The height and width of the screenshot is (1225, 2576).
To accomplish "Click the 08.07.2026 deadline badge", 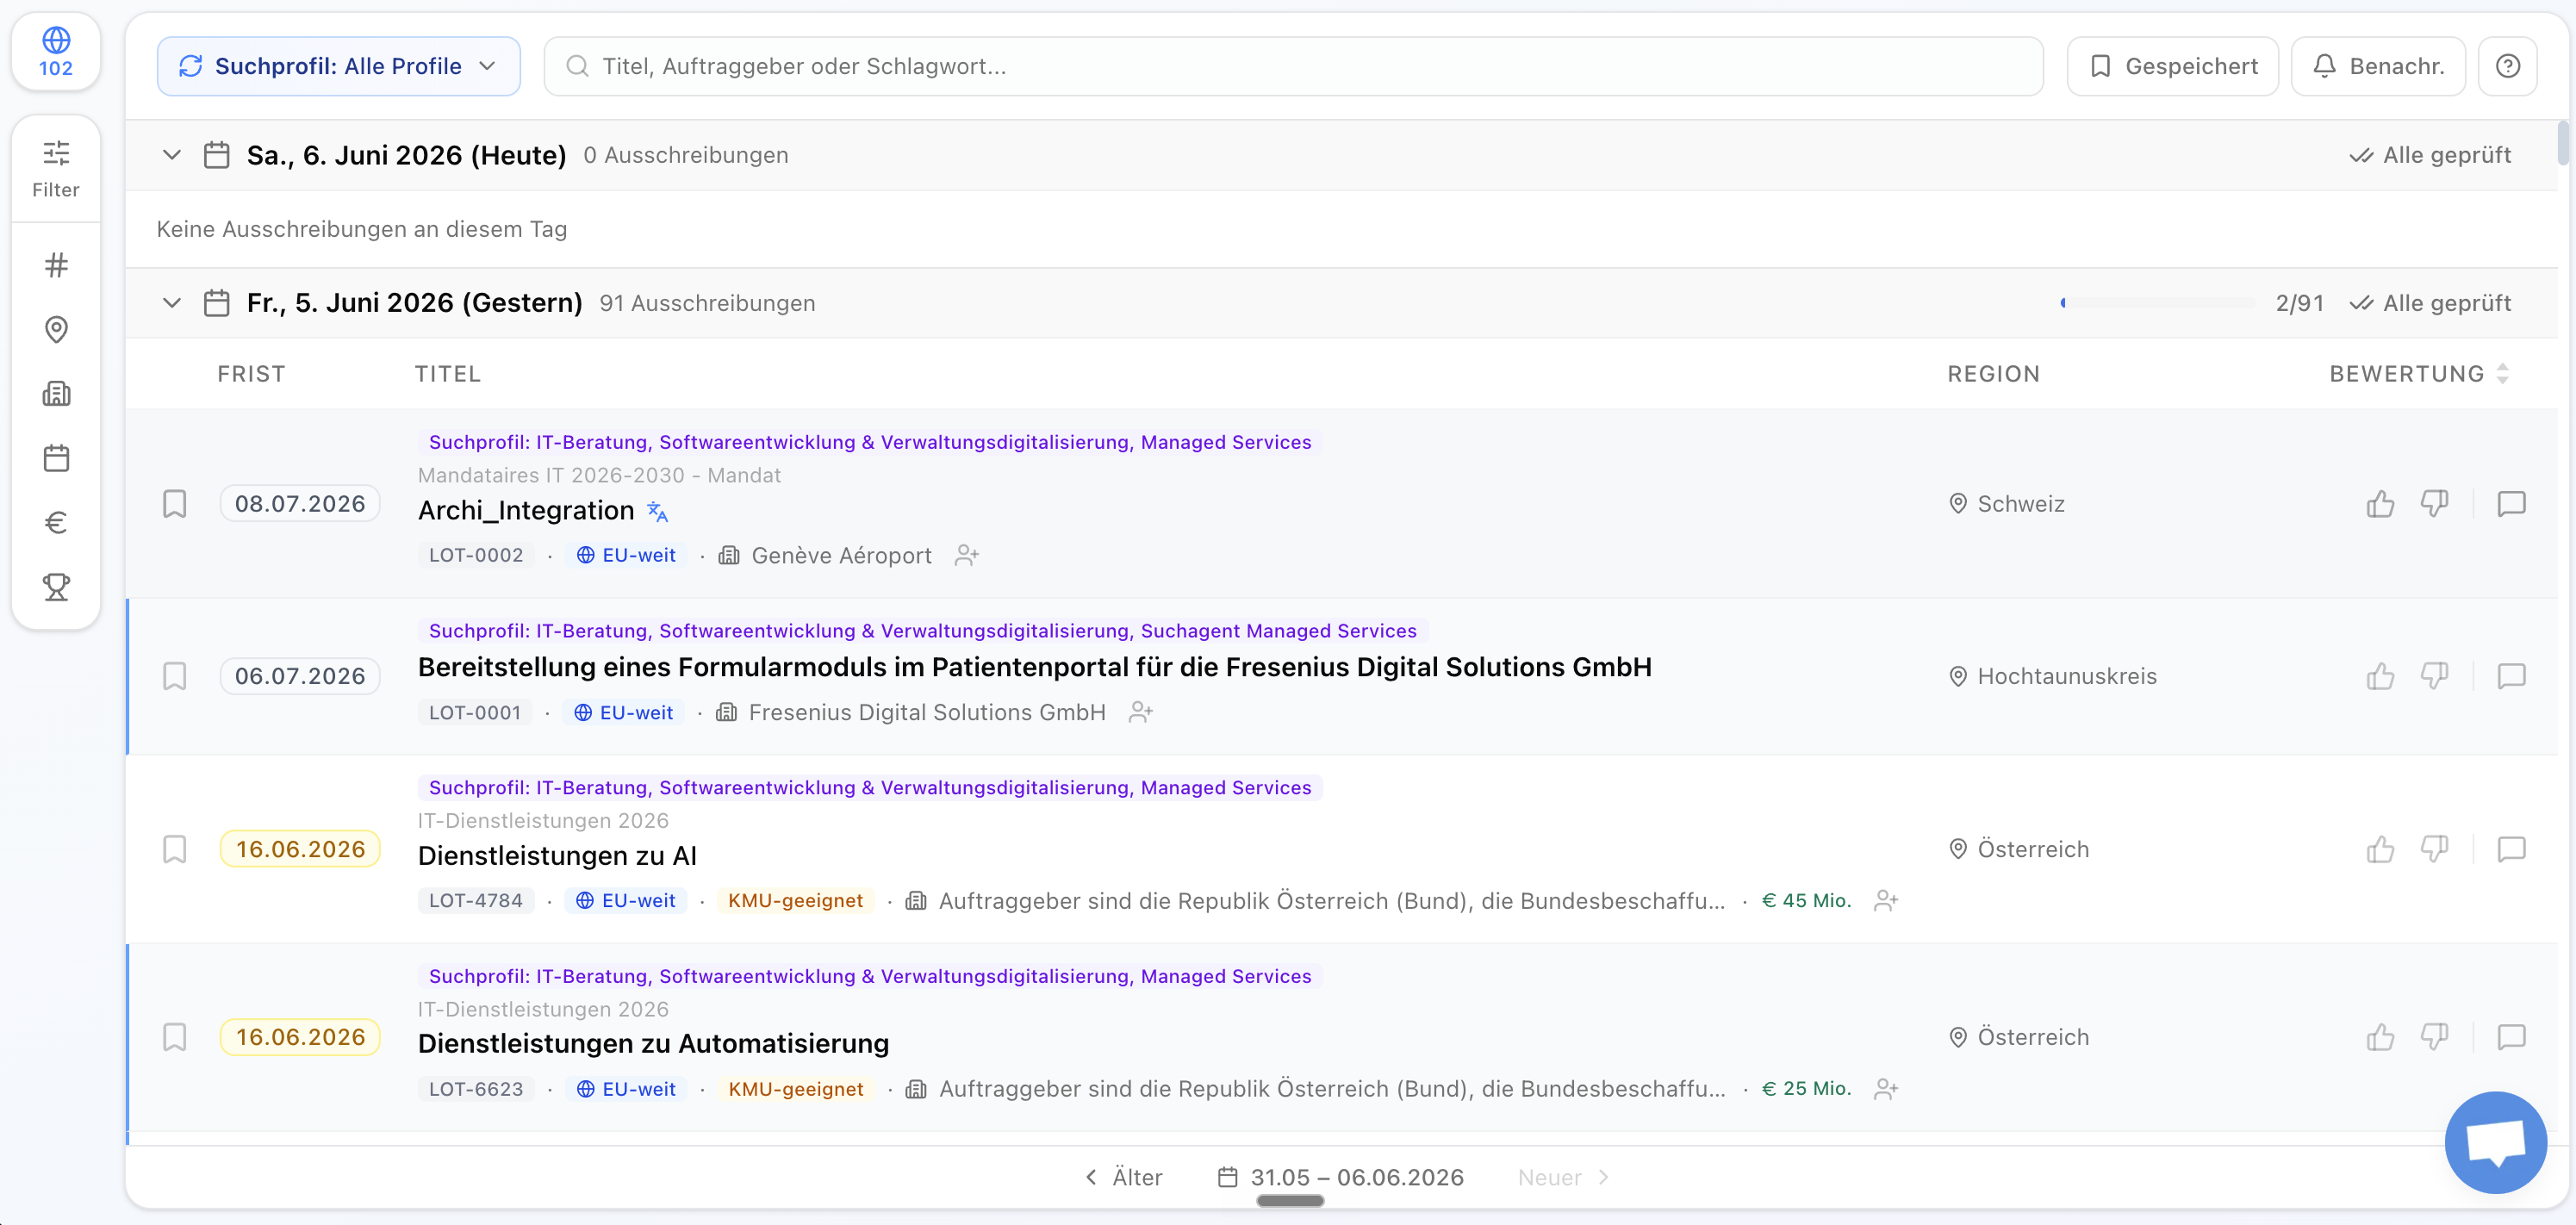I will [x=300, y=503].
